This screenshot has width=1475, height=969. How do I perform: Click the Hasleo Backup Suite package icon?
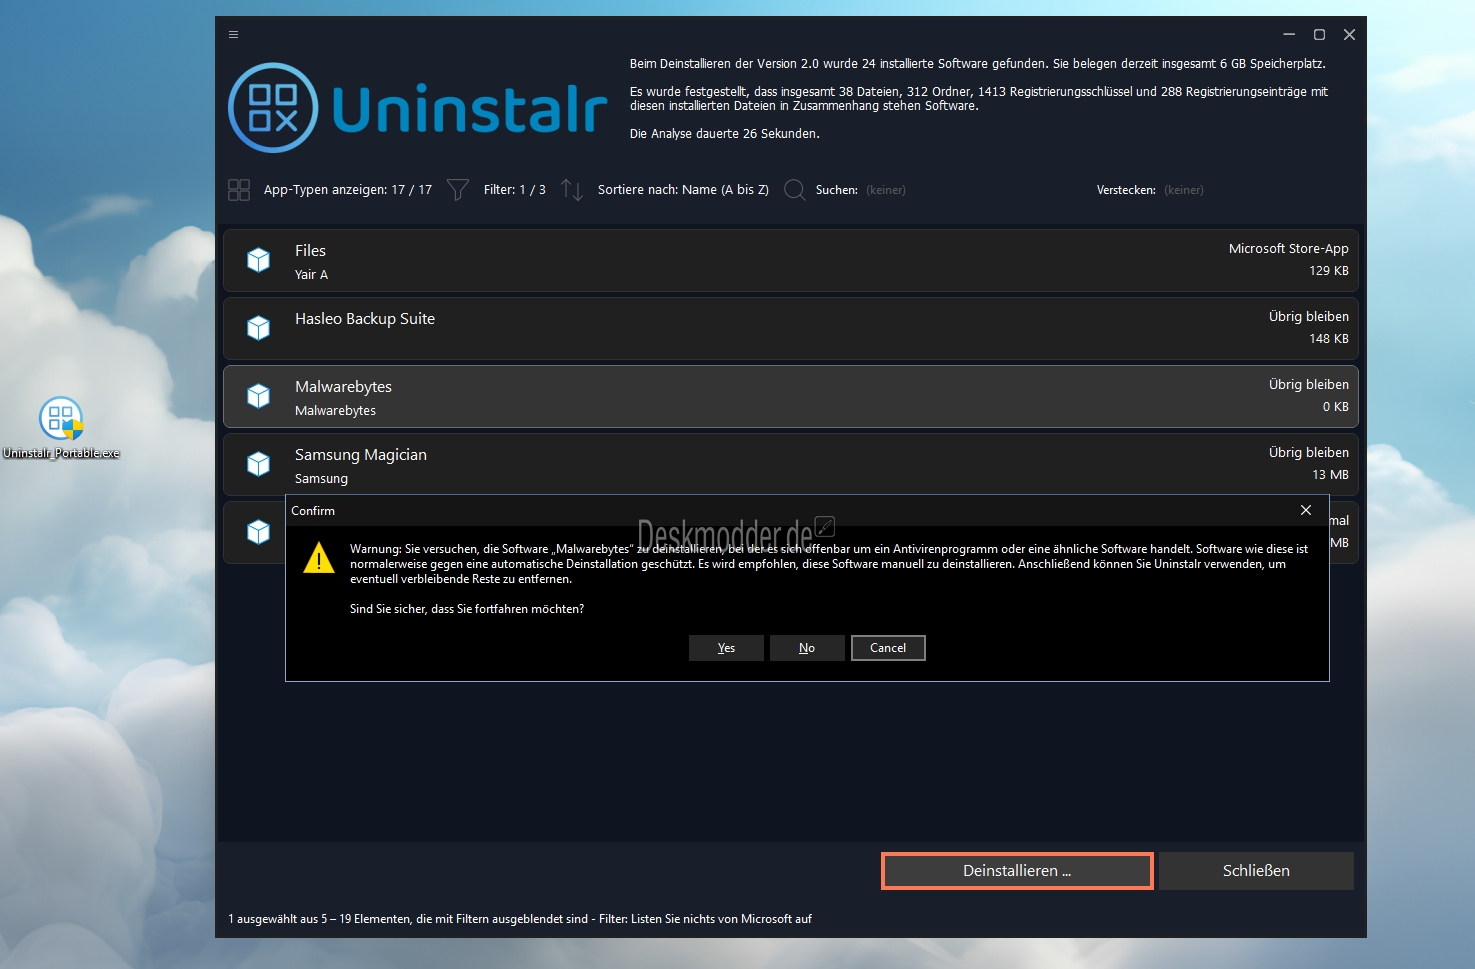point(259,328)
